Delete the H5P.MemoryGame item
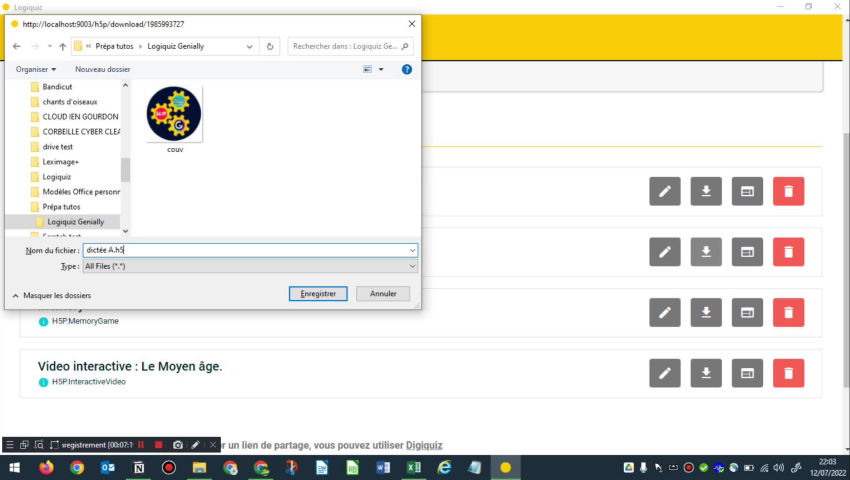Image resolution: width=850 pixels, height=480 pixels. [788, 313]
